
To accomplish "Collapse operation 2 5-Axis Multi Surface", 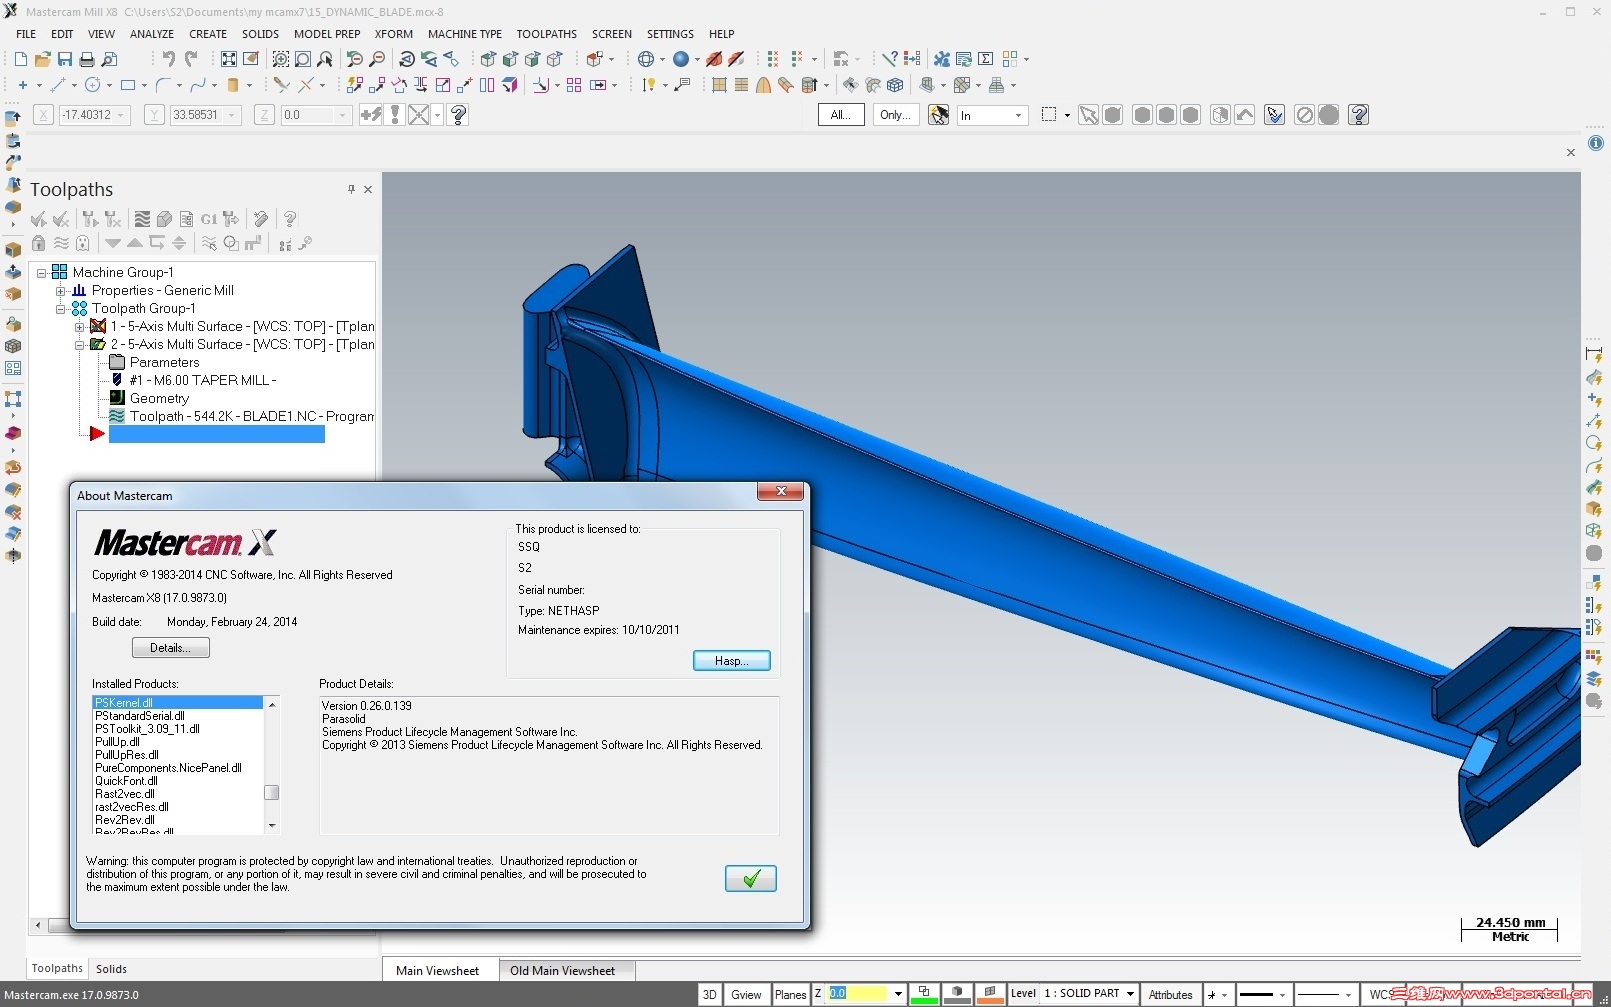I will point(79,344).
